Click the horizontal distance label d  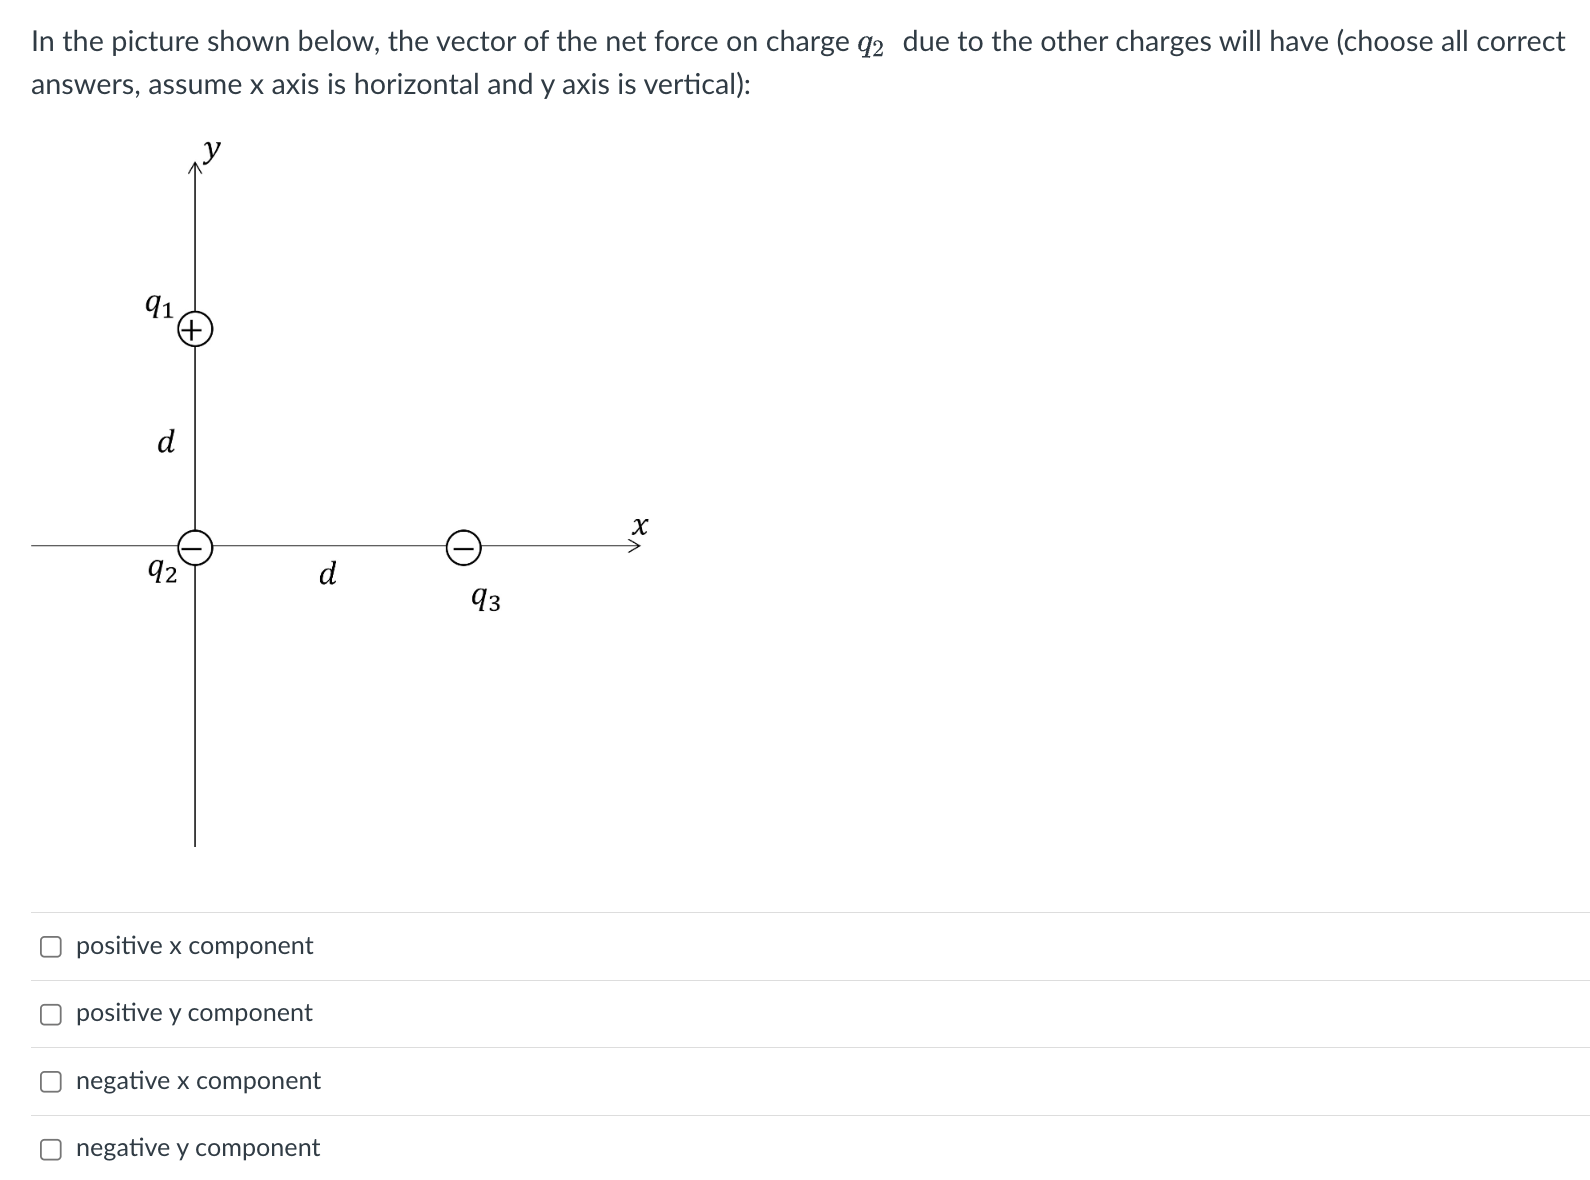[x=327, y=573]
